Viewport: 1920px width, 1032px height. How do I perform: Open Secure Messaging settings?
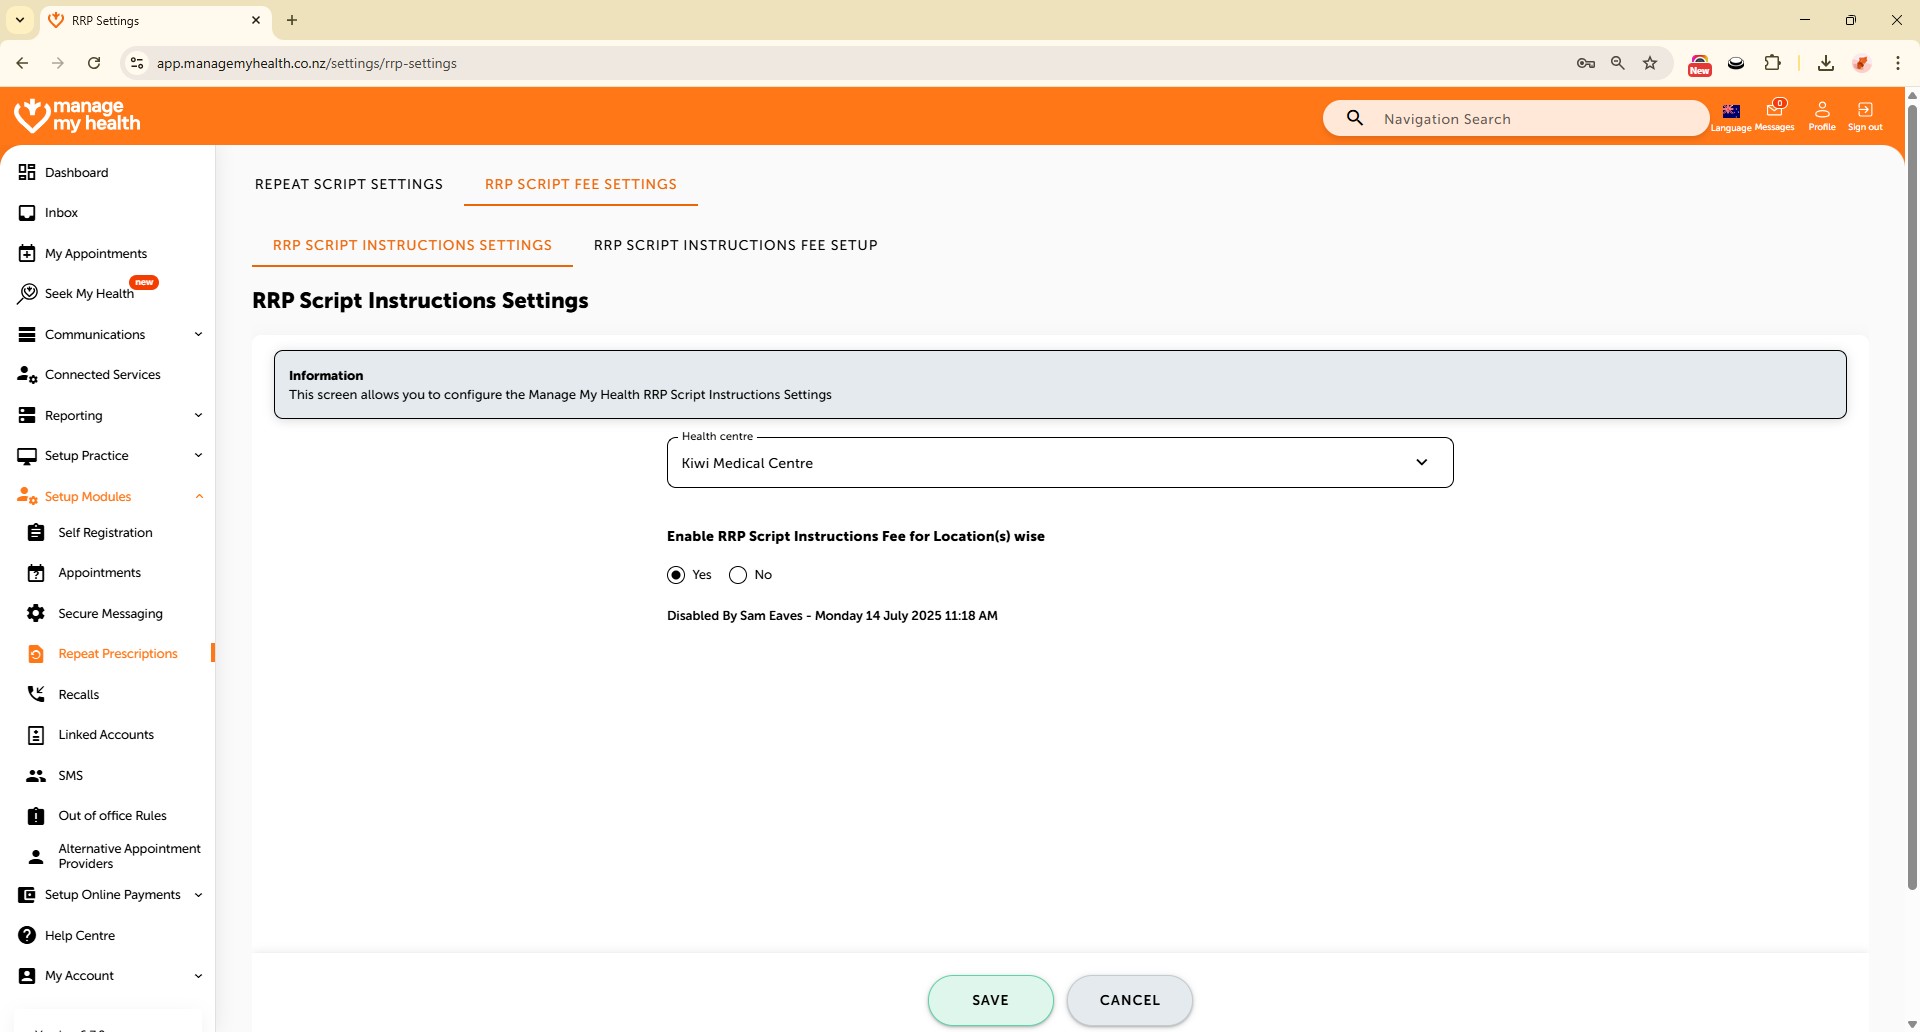click(x=110, y=614)
